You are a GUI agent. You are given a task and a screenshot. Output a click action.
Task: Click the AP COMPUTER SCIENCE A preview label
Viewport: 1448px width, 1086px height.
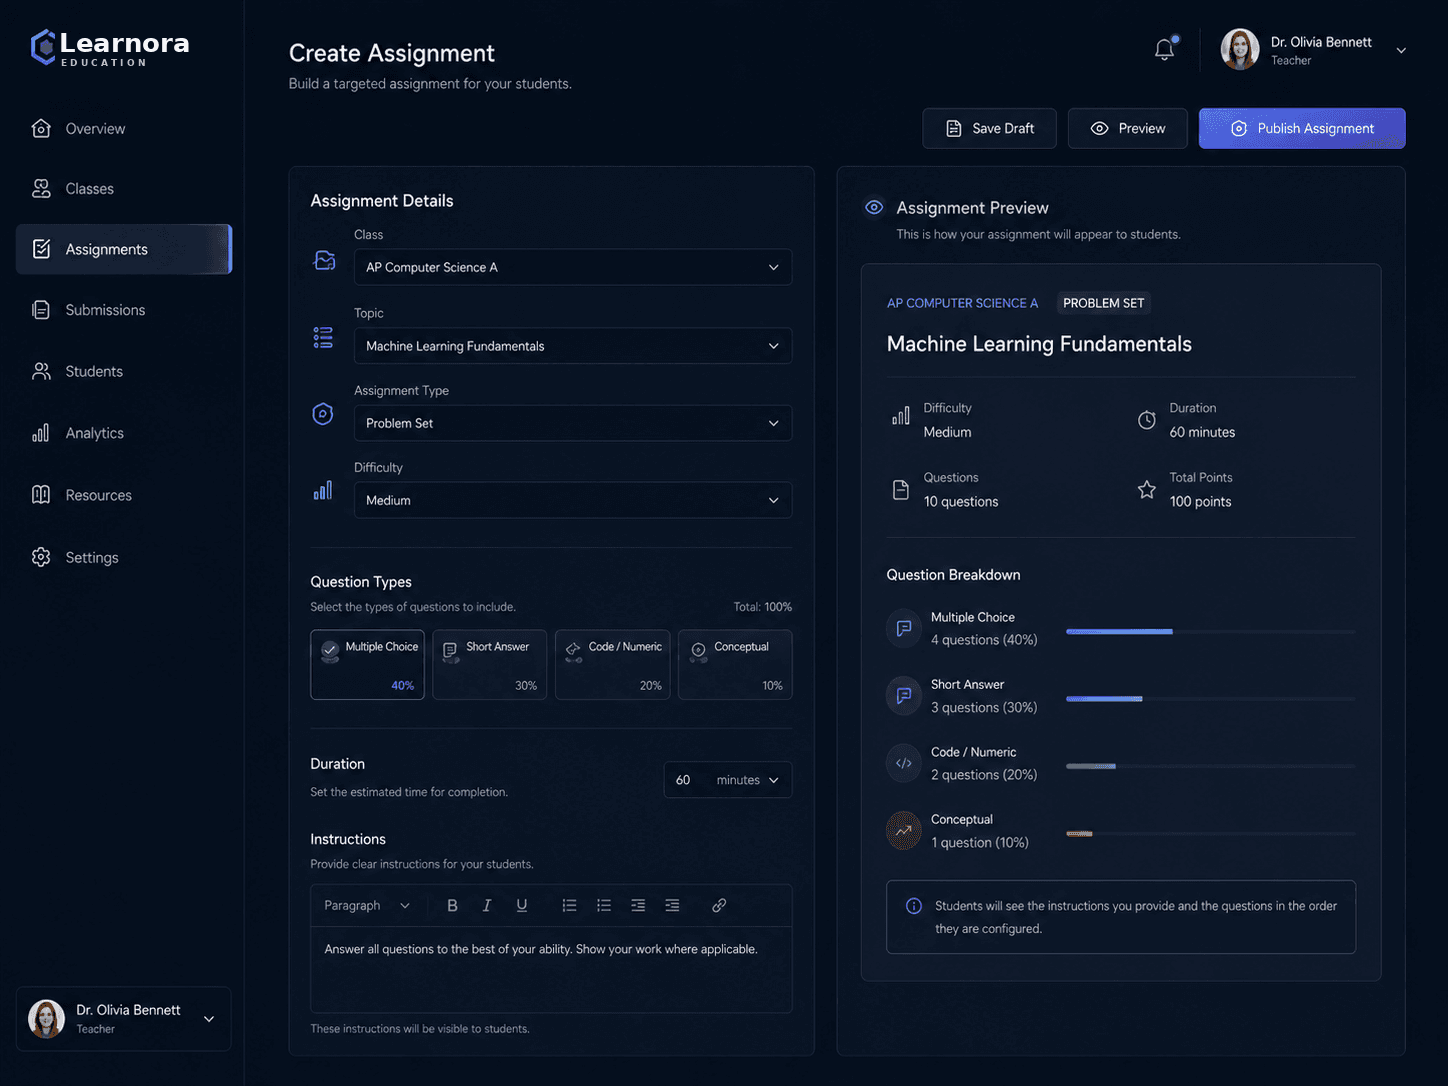click(x=962, y=303)
